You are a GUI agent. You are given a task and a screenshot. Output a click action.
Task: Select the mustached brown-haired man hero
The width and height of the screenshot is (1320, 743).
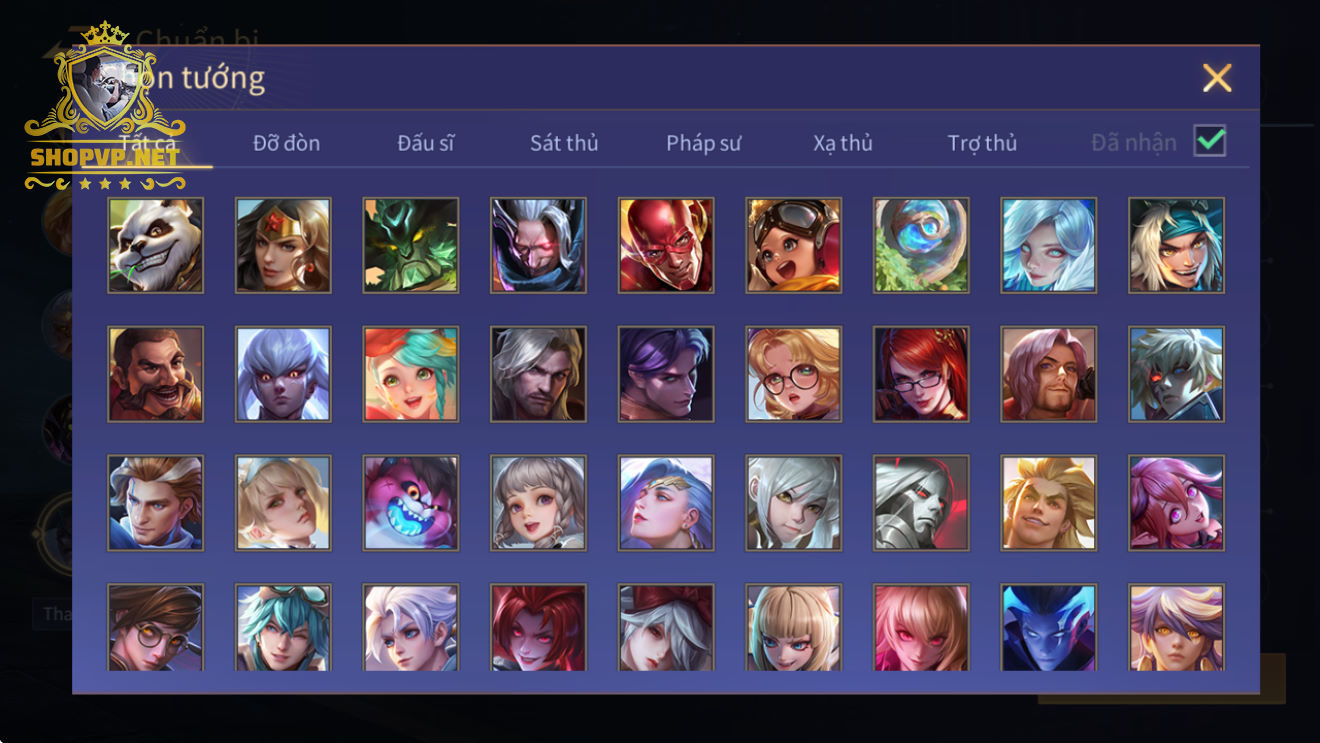tap(155, 374)
